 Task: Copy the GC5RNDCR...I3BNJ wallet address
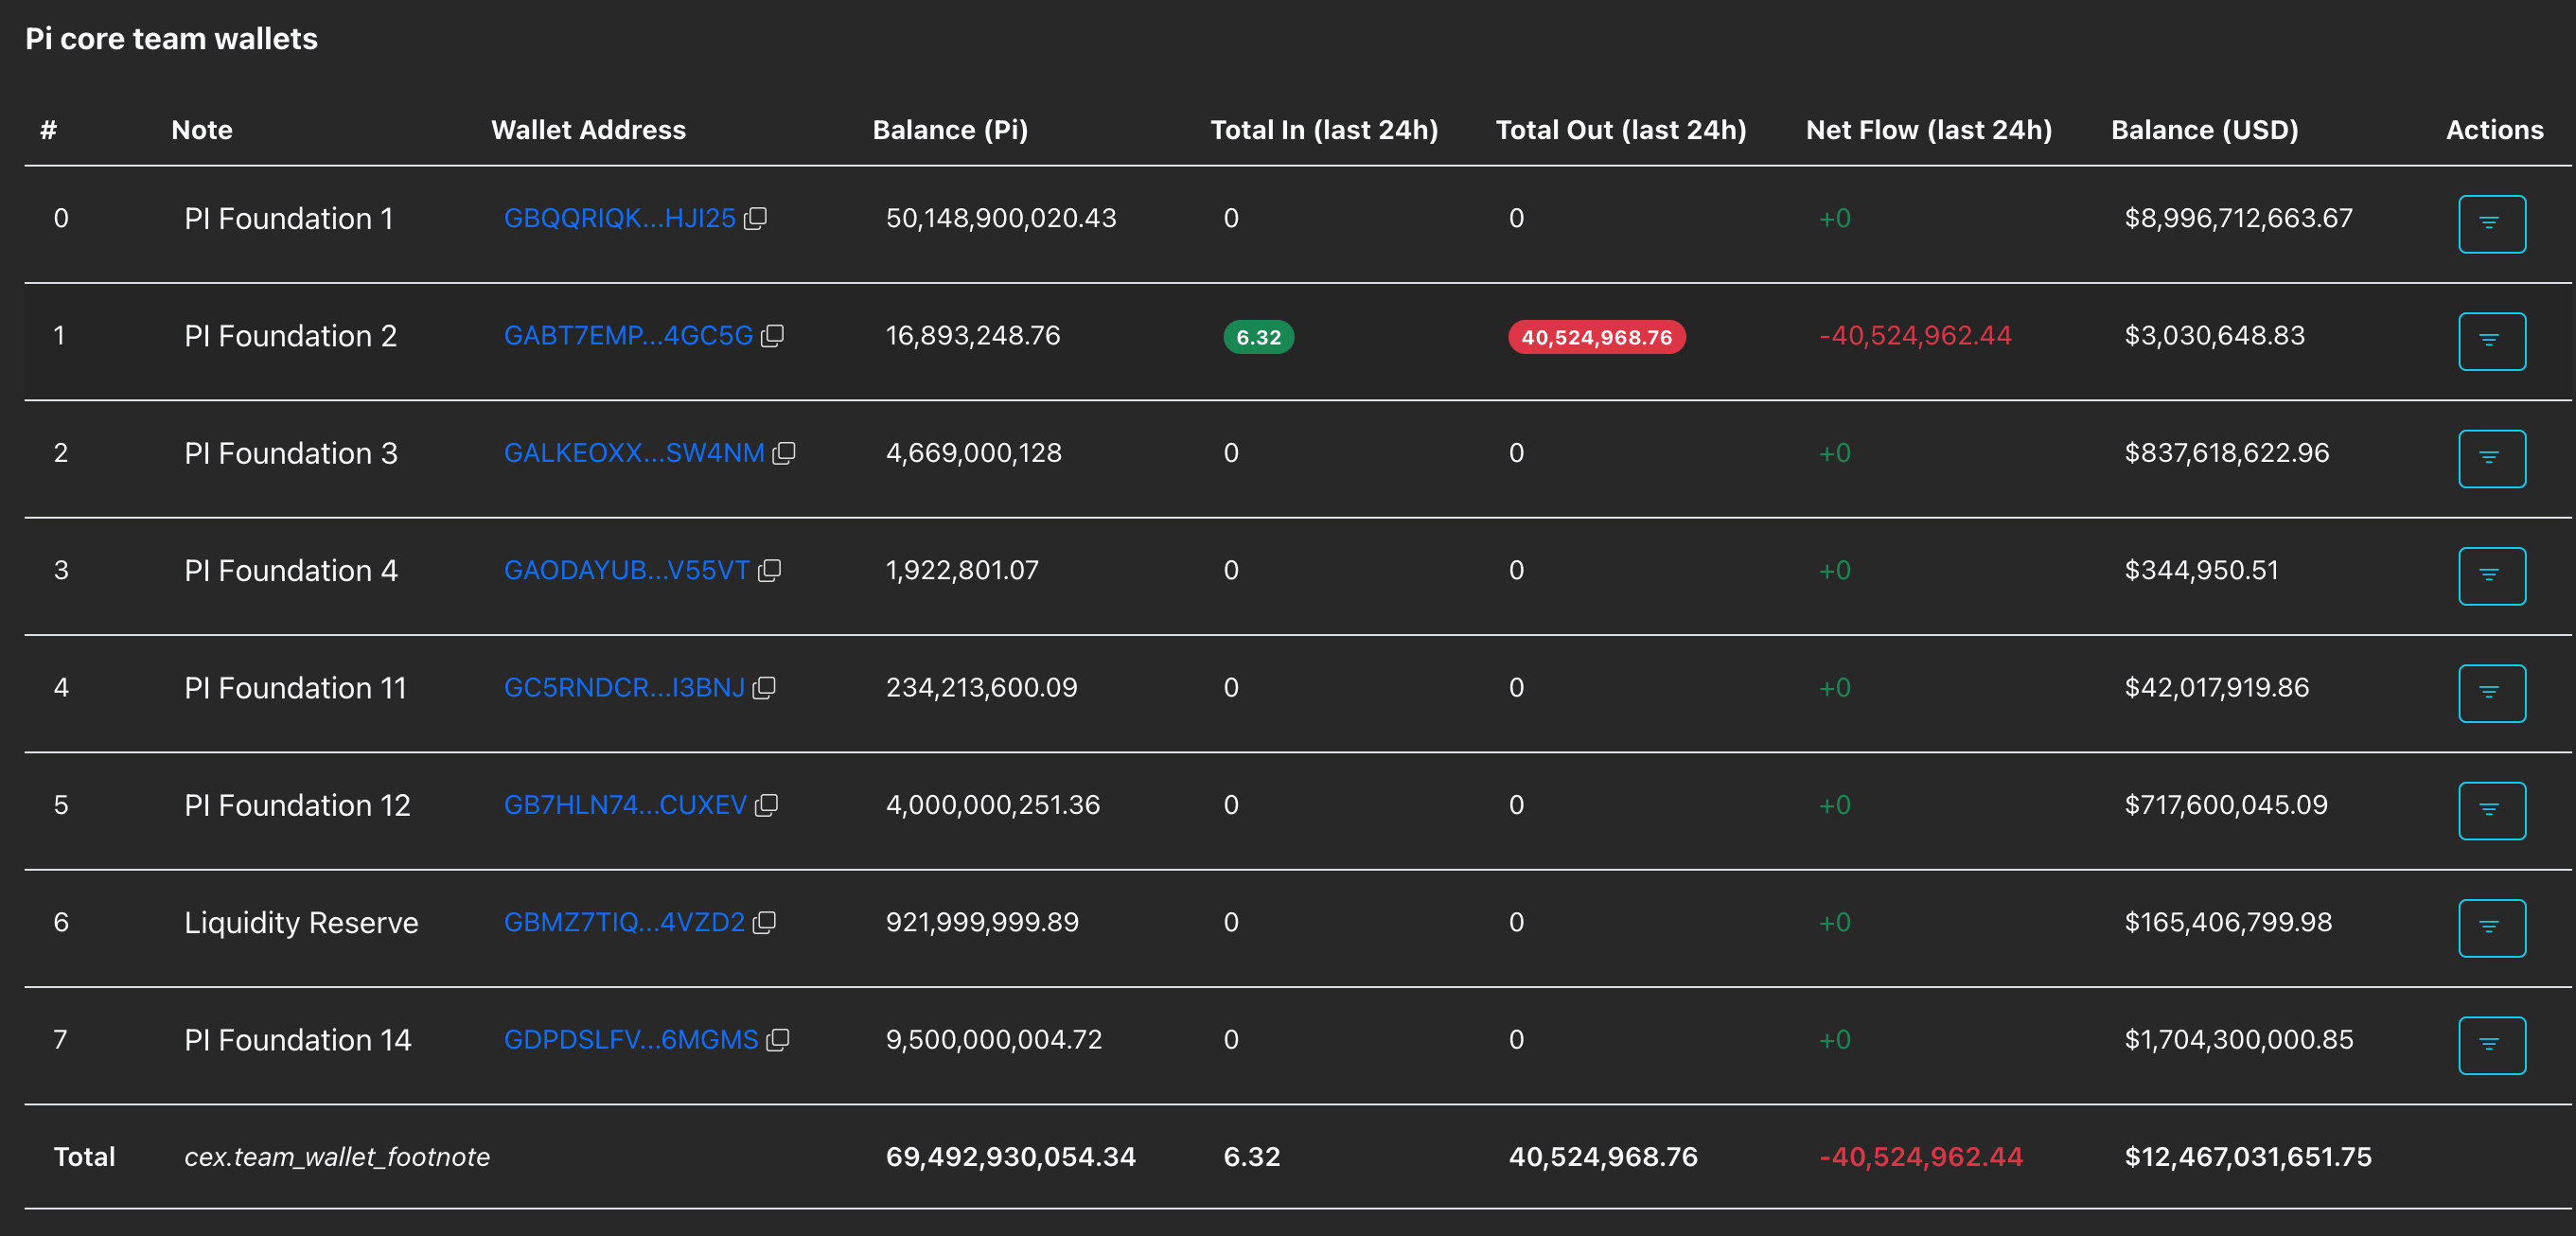[x=764, y=688]
